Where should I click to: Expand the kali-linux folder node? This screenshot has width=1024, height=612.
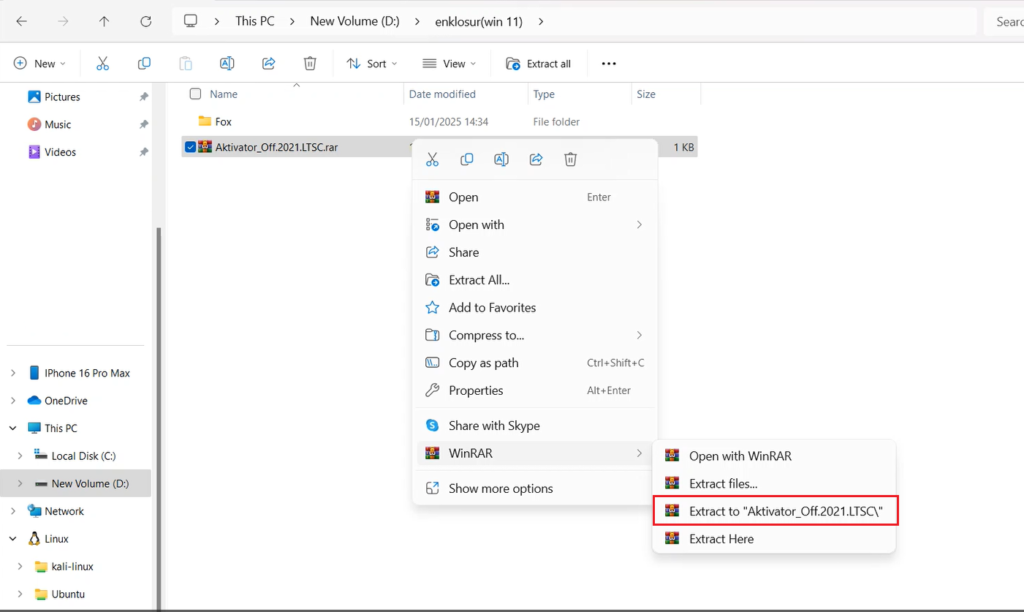[20, 566]
